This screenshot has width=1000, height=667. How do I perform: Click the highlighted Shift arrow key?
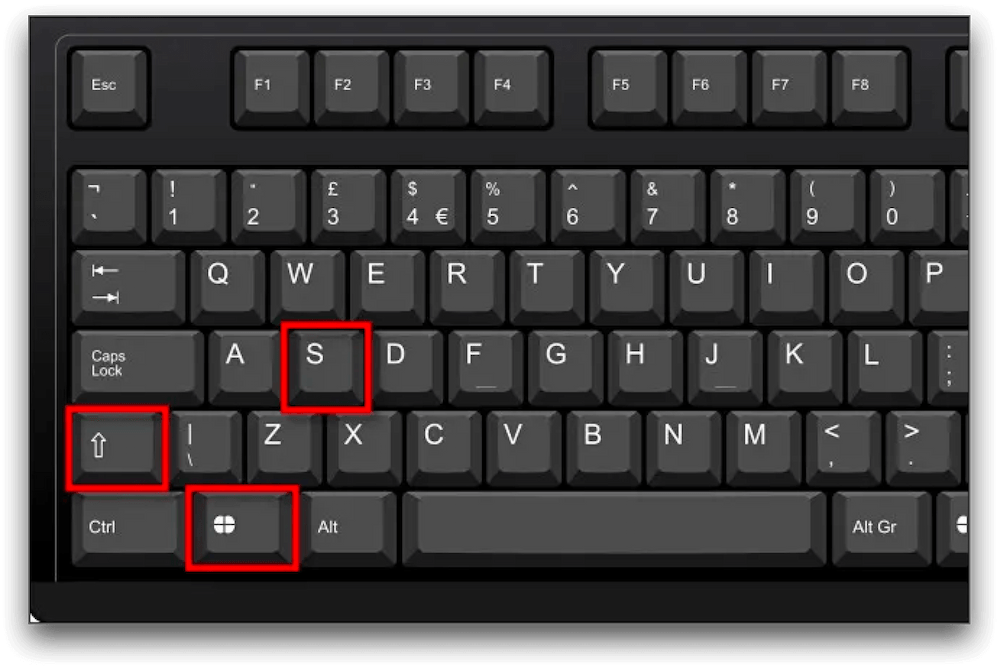tap(118, 448)
